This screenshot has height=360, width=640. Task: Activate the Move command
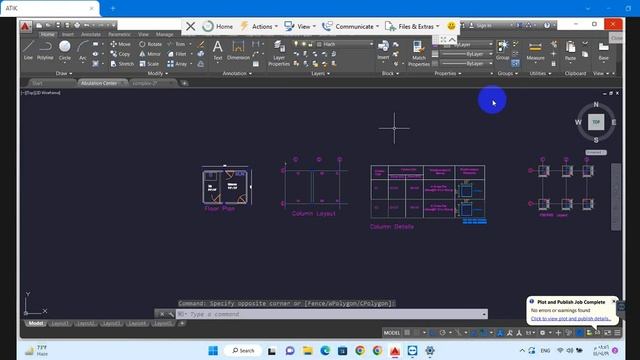(120, 44)
